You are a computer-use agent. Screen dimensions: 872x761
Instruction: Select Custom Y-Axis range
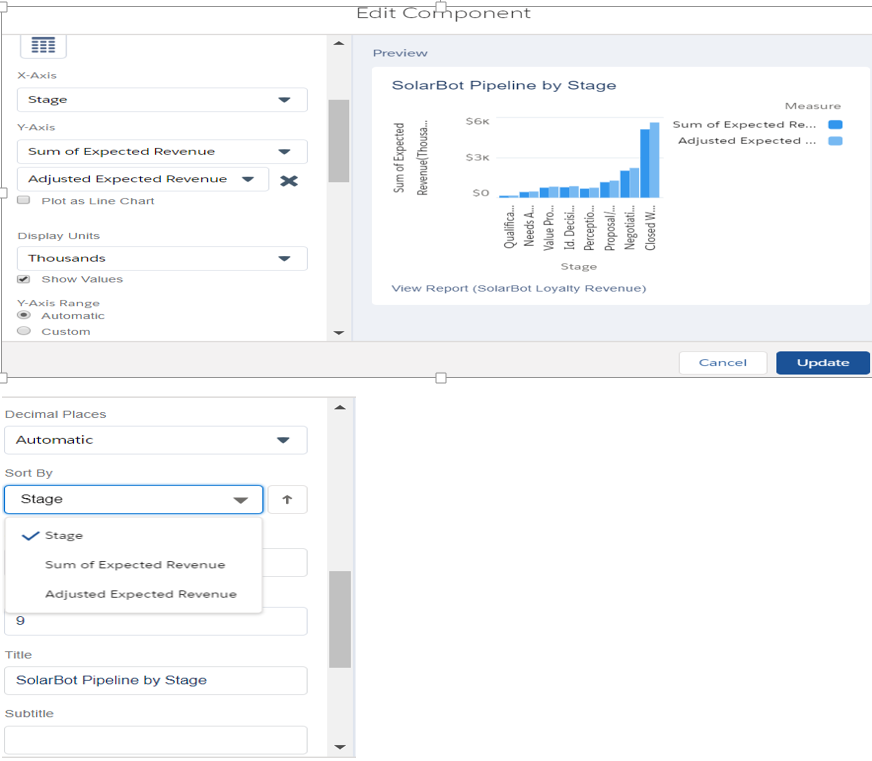(24, 331)
